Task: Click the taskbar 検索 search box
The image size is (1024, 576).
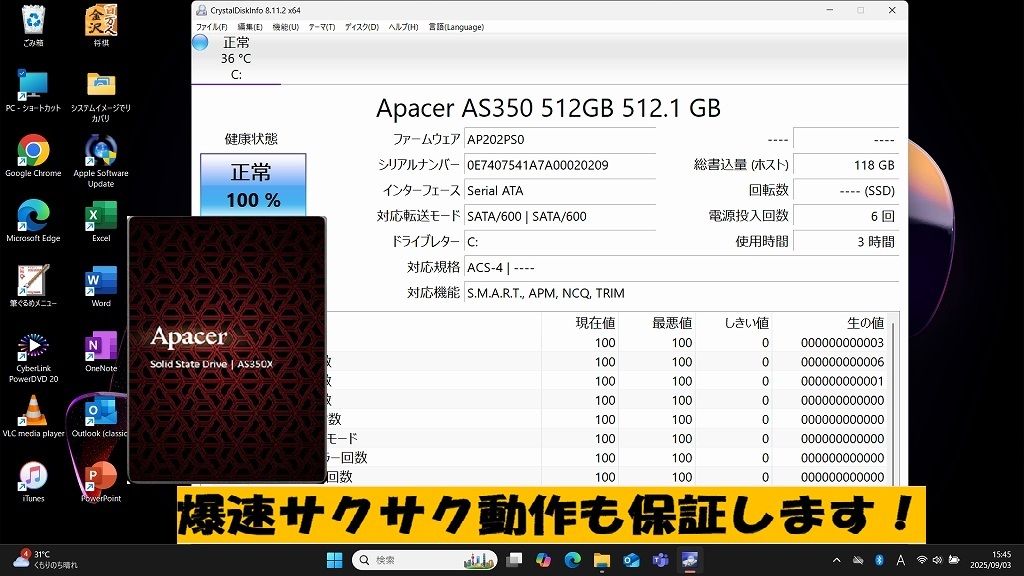Action: coord(424,560)
